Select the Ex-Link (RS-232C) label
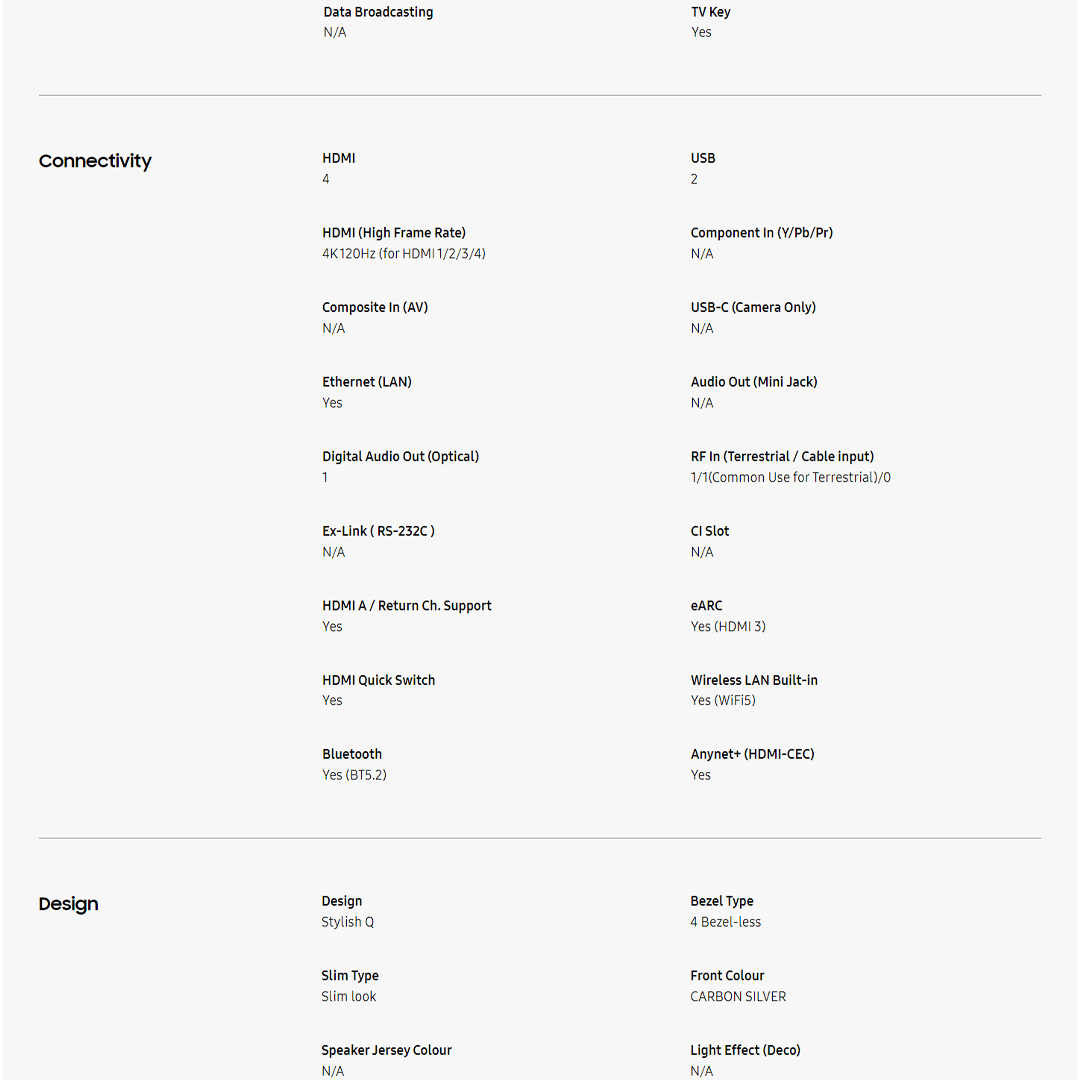The height and width of the screenshot is (1080, 1080). (x=378, y=531)
